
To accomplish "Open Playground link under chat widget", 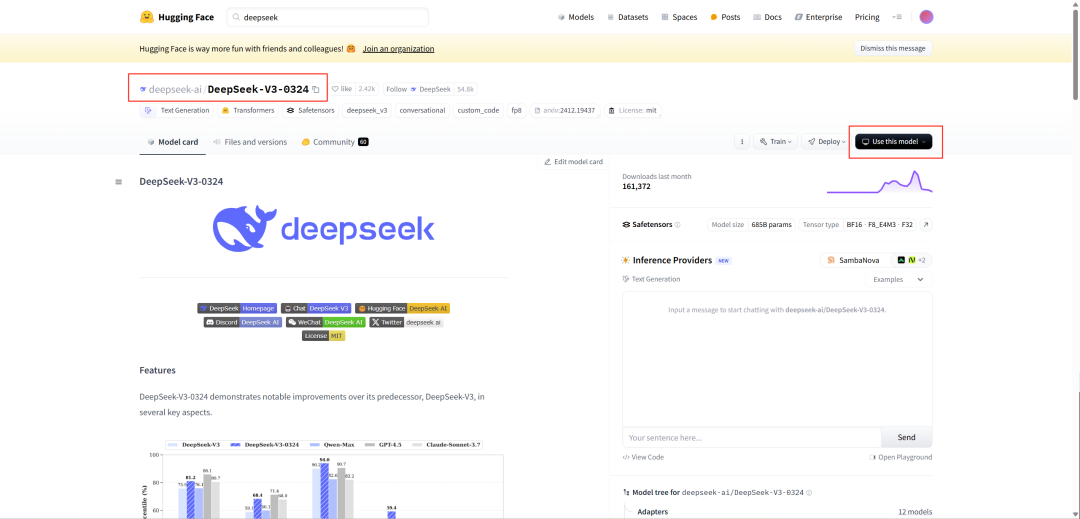I will (900, 457).
